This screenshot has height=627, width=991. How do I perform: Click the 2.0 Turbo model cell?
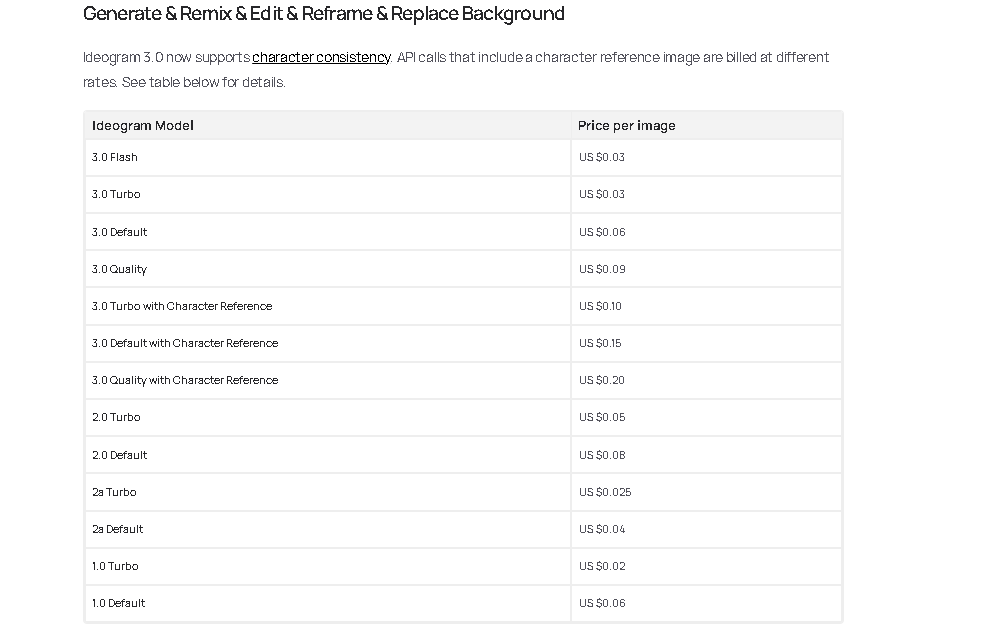116,417
